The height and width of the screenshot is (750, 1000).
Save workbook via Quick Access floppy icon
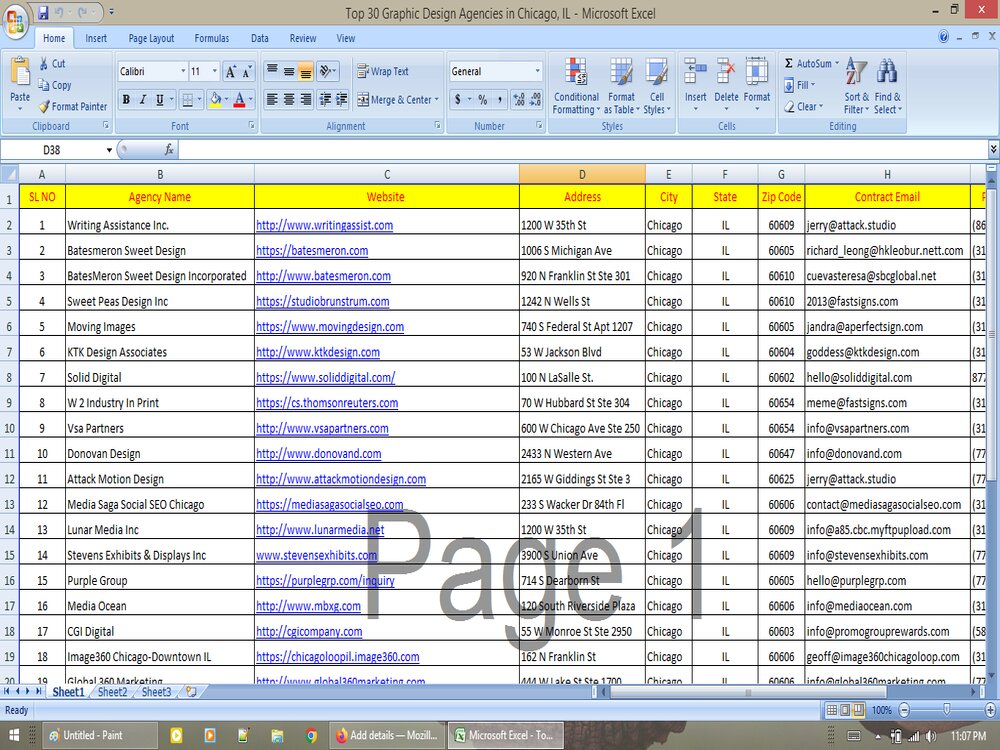(x=43, y=12)
